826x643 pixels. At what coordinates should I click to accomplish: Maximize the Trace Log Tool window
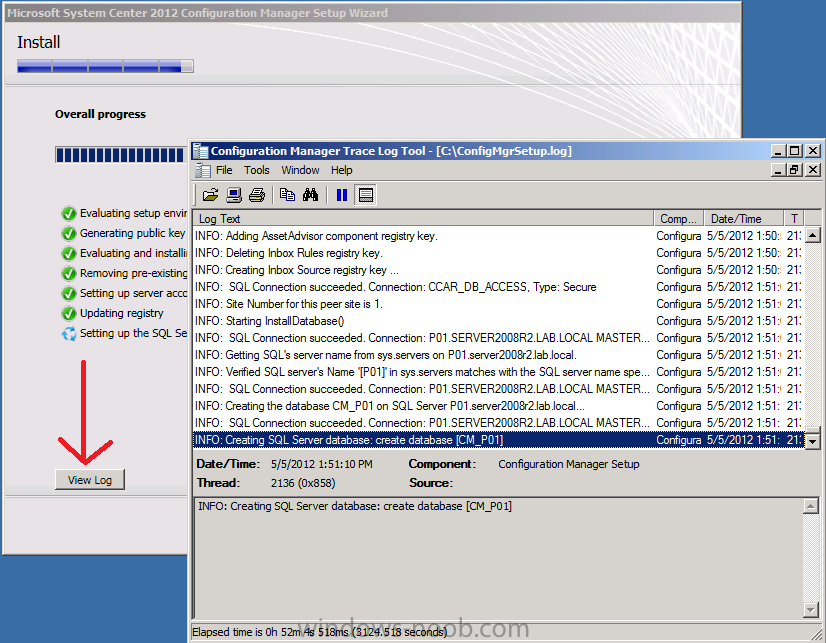tap(794, 151)
